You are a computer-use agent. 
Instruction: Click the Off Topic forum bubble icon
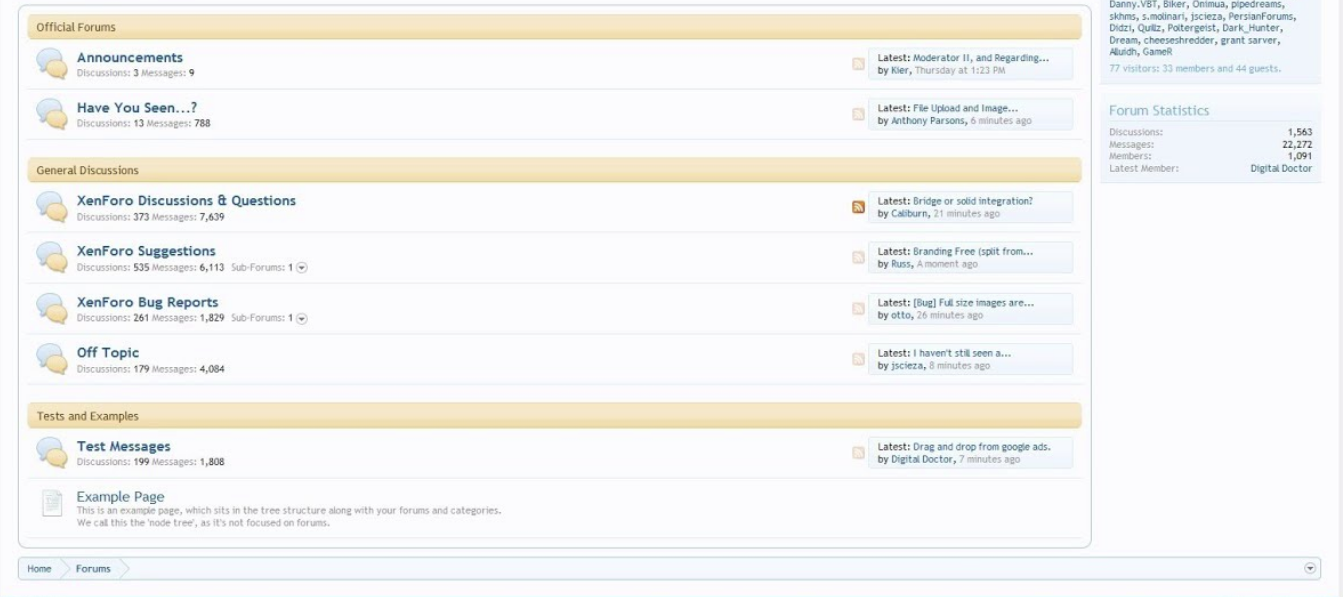(x=52, y=358)
